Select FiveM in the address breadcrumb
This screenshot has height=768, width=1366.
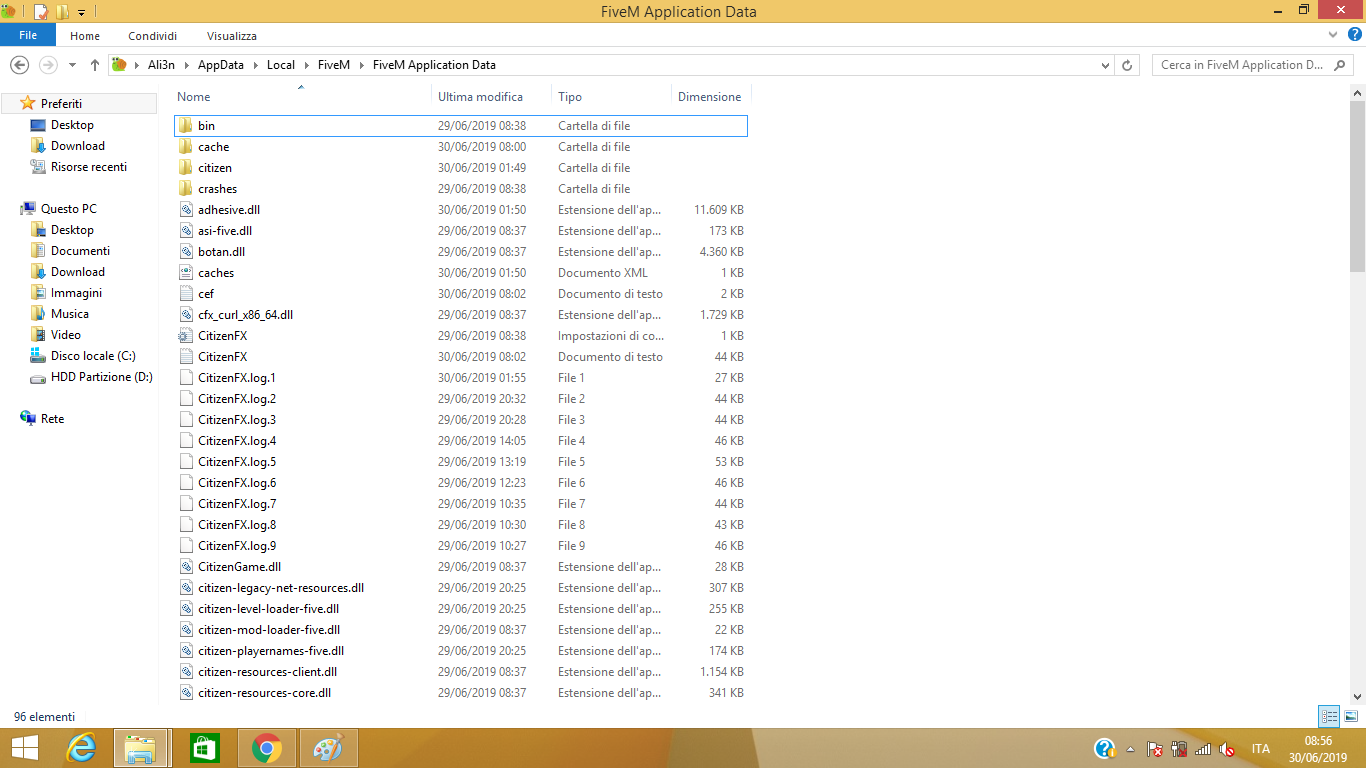pos(334,65)
